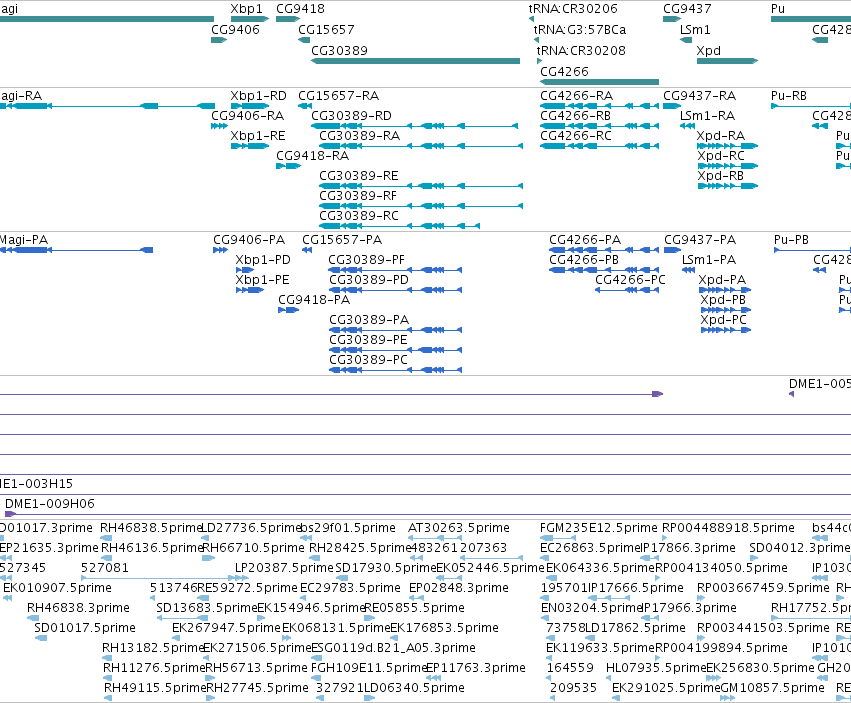851x703 pixels.
Task: Open the Xpd-RC transcript
Action: pyautogui.click(x=727, y=166)
